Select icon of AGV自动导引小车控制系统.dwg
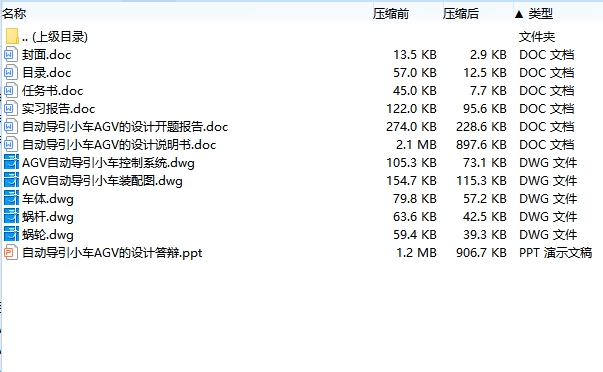This screenshot has height=372, width=603. [x=11, y=162]
